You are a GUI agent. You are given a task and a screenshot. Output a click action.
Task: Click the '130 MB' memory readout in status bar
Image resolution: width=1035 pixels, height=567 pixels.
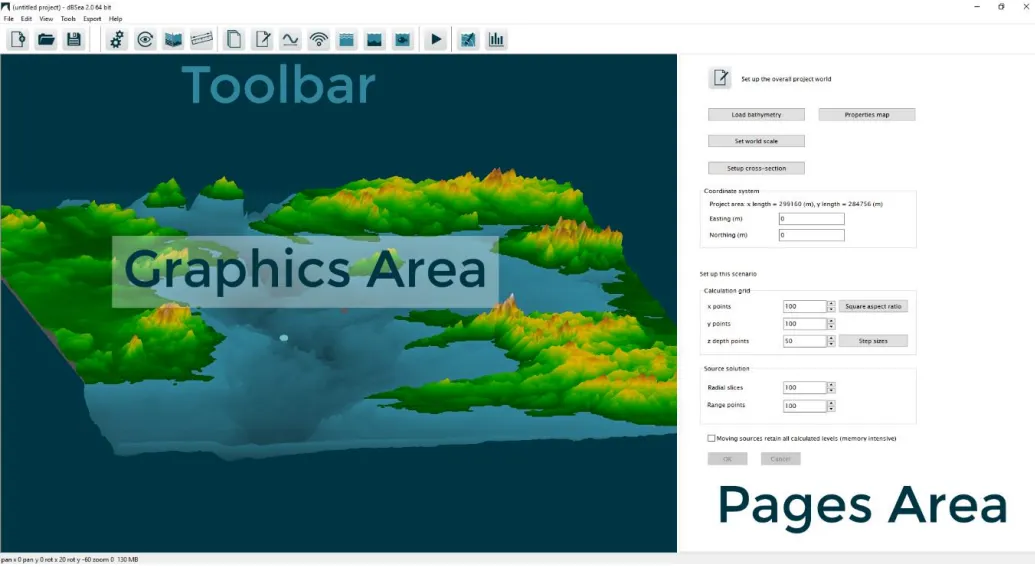tap(128, 560)
